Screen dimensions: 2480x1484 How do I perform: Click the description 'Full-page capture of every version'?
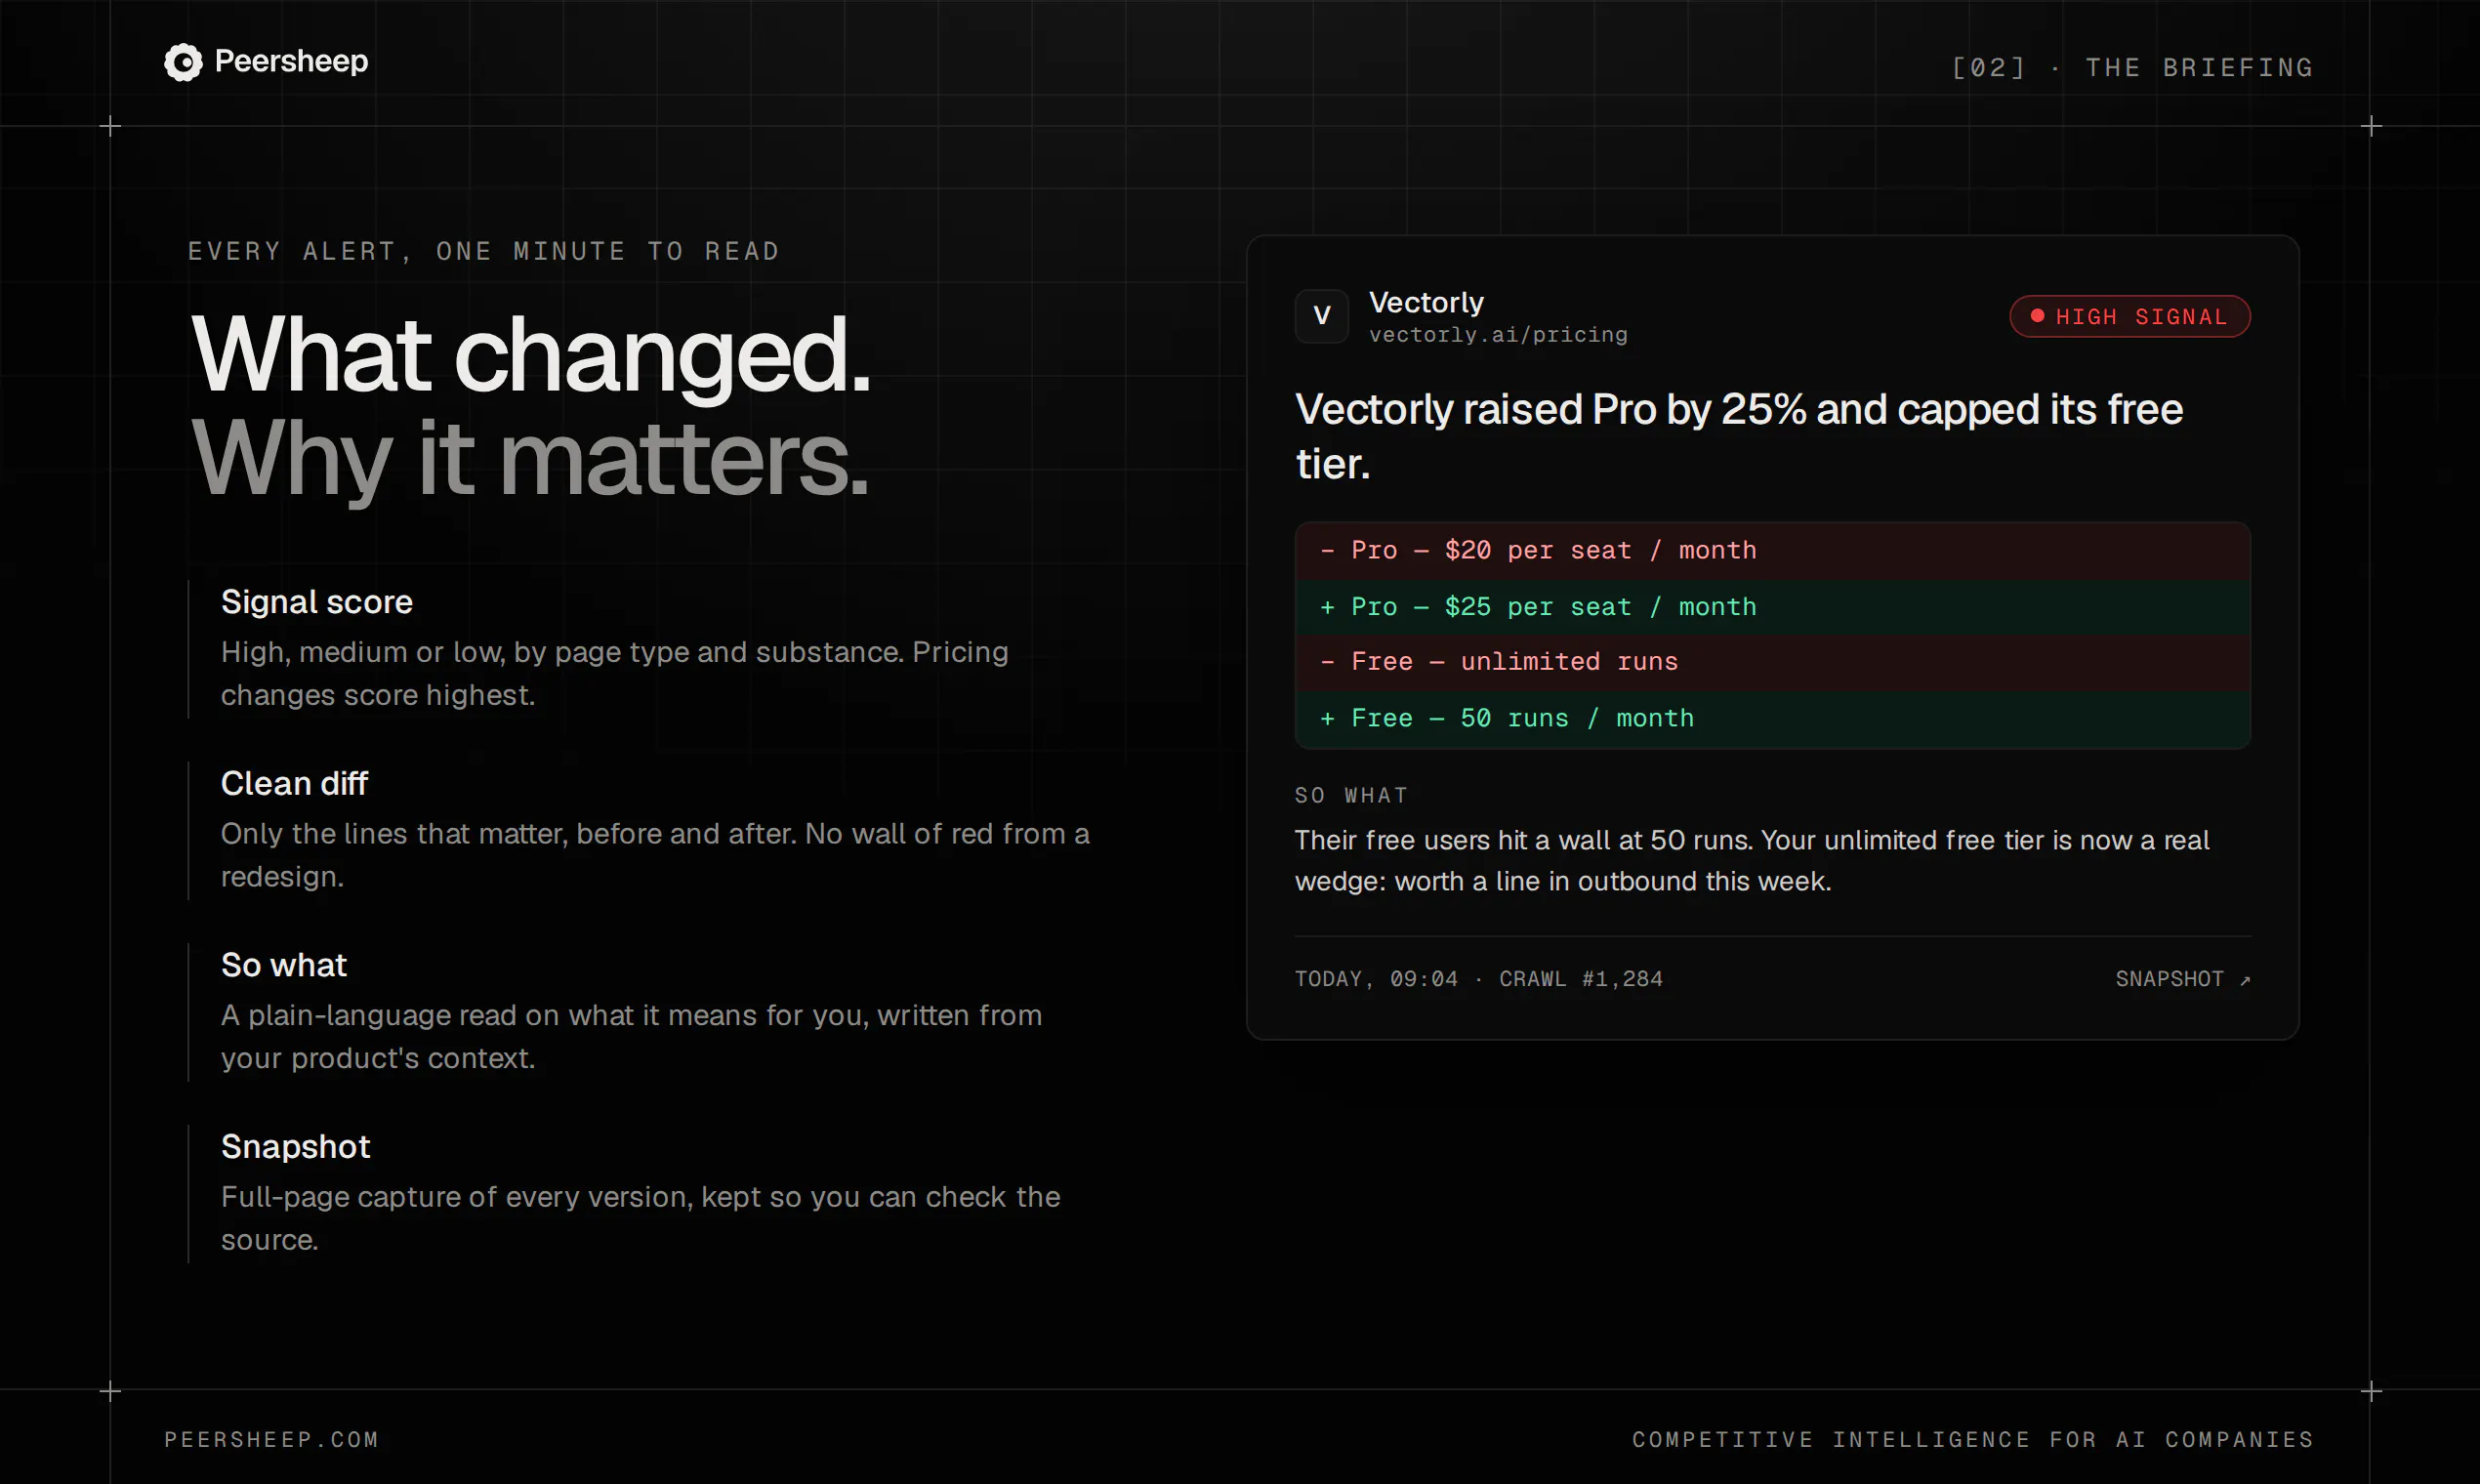click(641, 1218)
